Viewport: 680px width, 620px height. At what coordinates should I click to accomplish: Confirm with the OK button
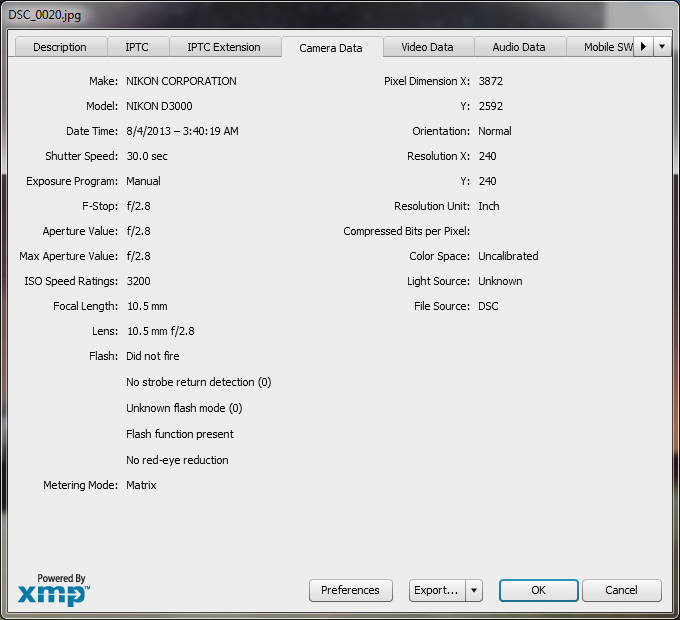[x=539, y=590]
